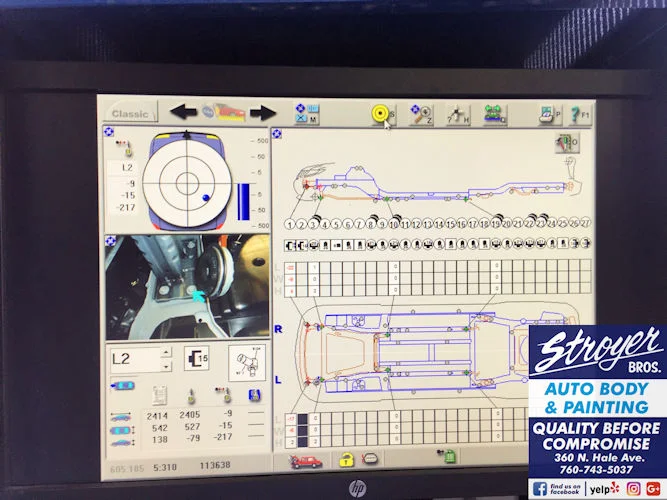Decrease the L2 point spinner
This screenshot has width=667, height=500.
(x=166, y=366)
